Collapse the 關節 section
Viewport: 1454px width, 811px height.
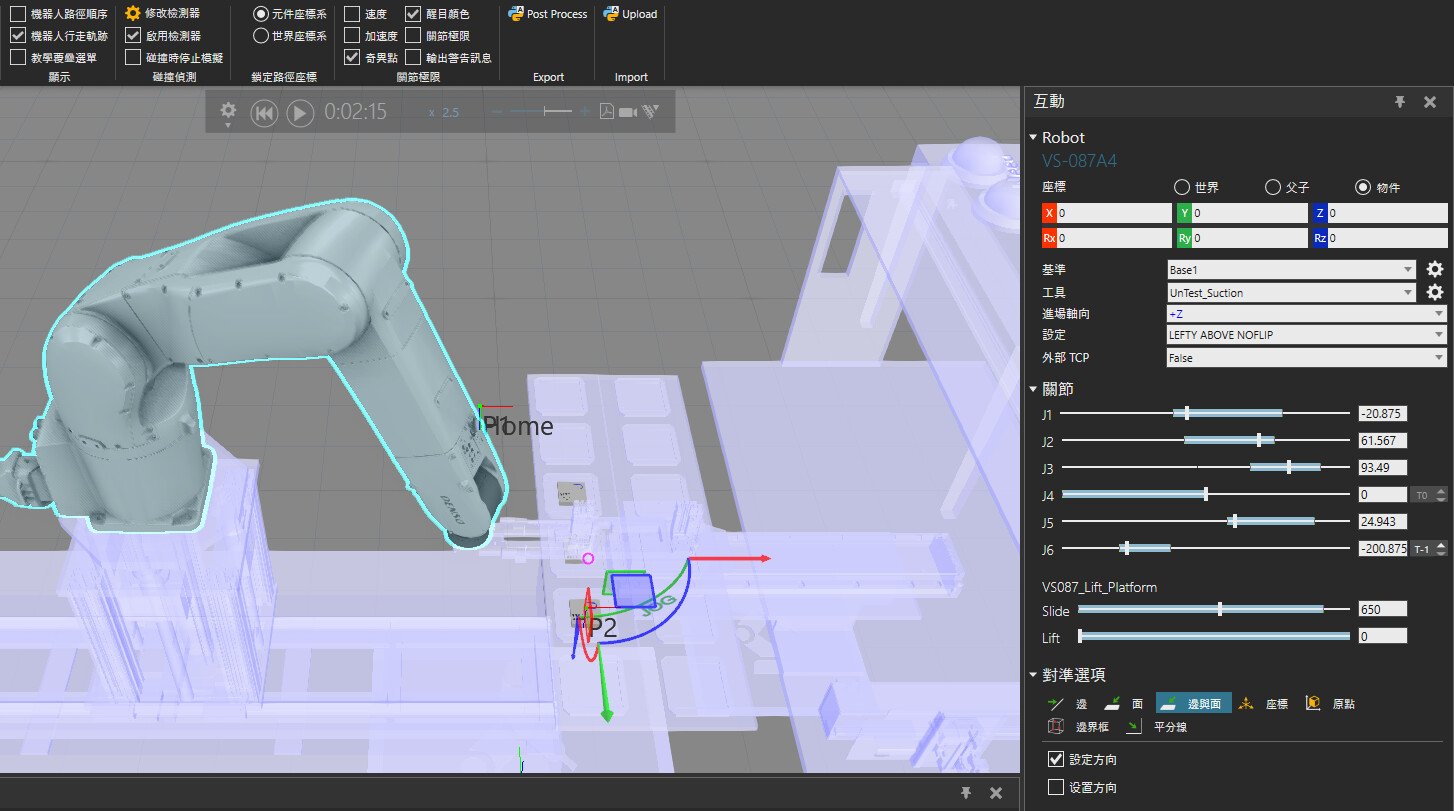[1033, 389]
